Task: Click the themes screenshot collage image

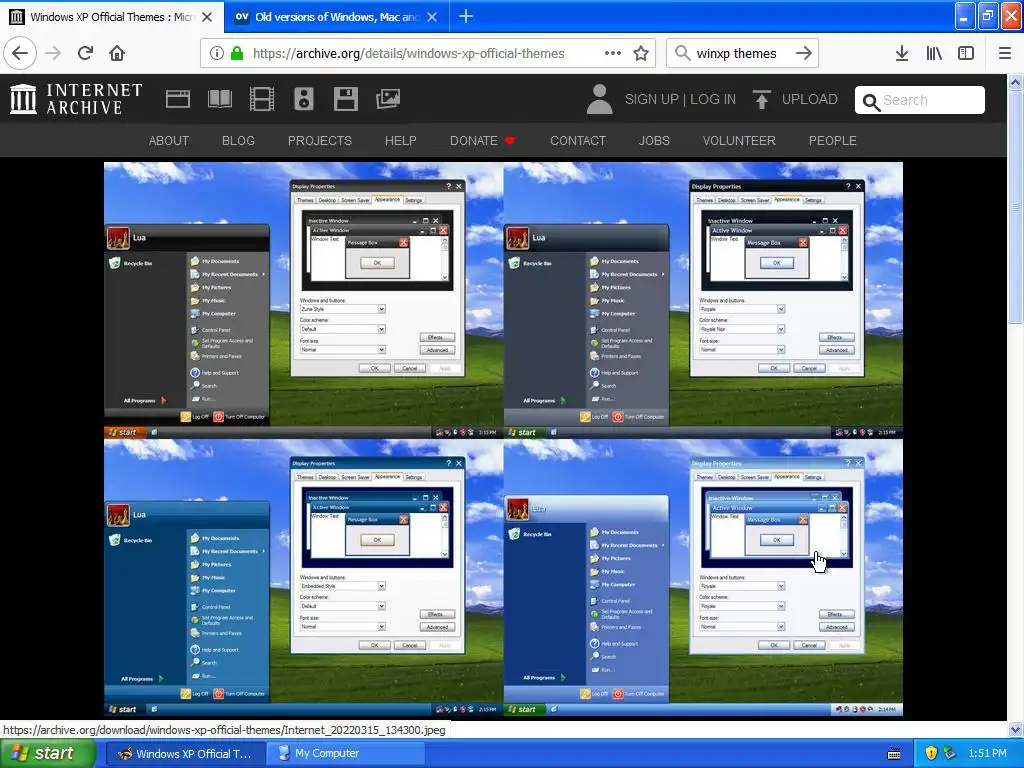Action: point(504,439)
